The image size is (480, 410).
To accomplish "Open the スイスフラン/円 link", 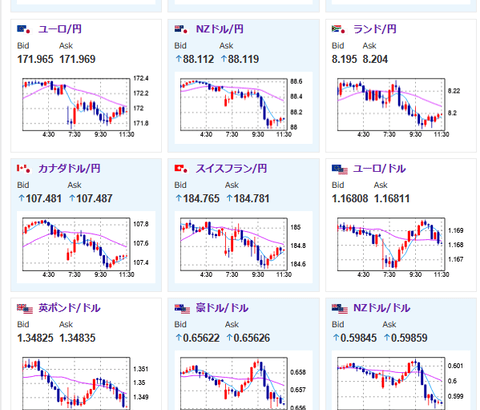I will (x=231, y=169).
